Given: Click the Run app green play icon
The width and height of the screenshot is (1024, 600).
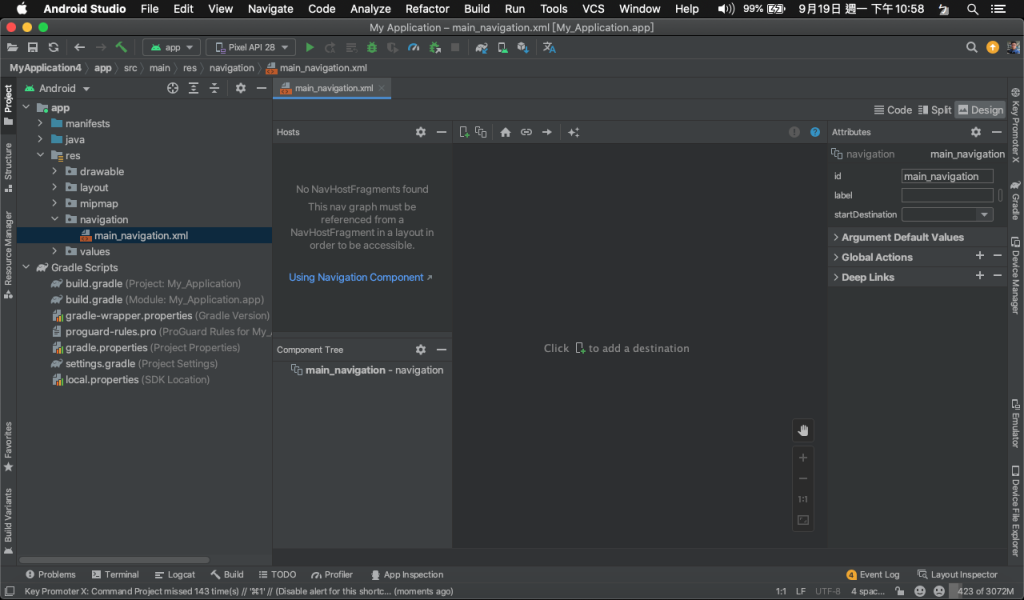Looking at the screenshot, I should (x=310, y=47).
